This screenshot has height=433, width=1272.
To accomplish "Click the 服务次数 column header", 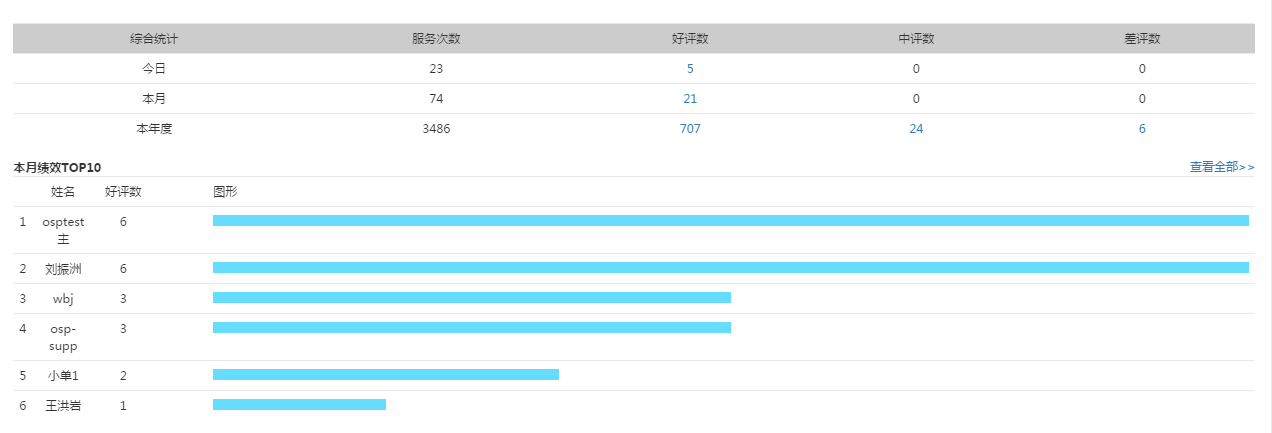I will (436, 39).
